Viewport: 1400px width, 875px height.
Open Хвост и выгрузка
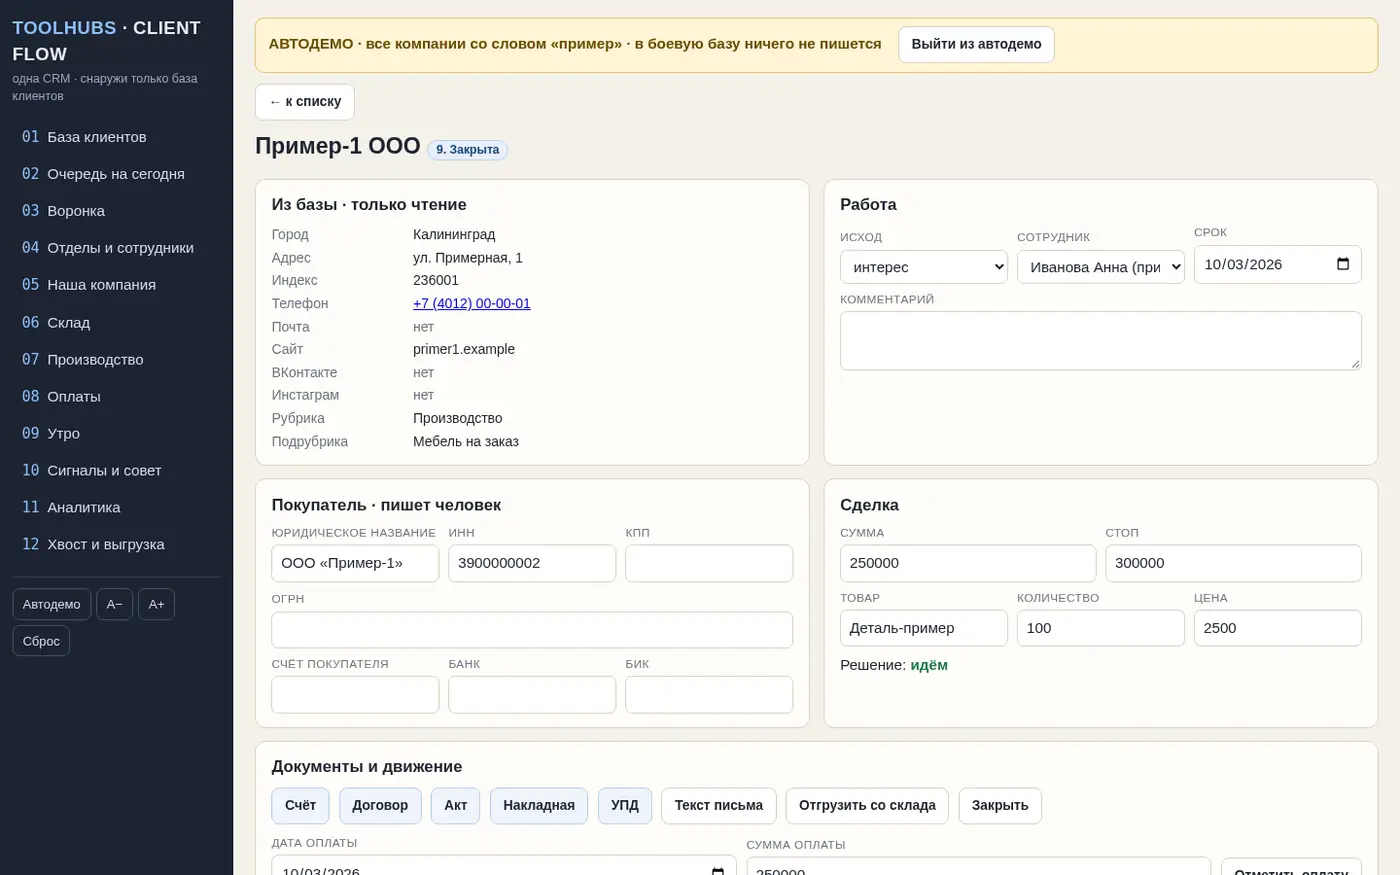click(x=116, y=544)
